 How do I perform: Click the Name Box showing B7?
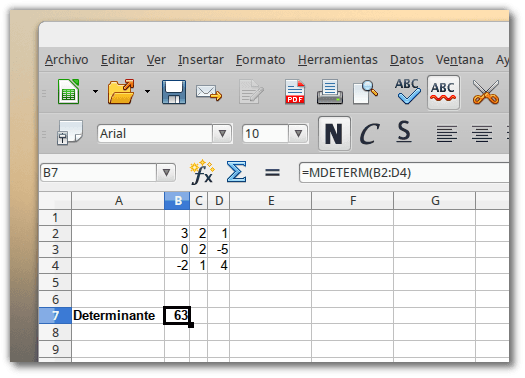coord(99,173)
